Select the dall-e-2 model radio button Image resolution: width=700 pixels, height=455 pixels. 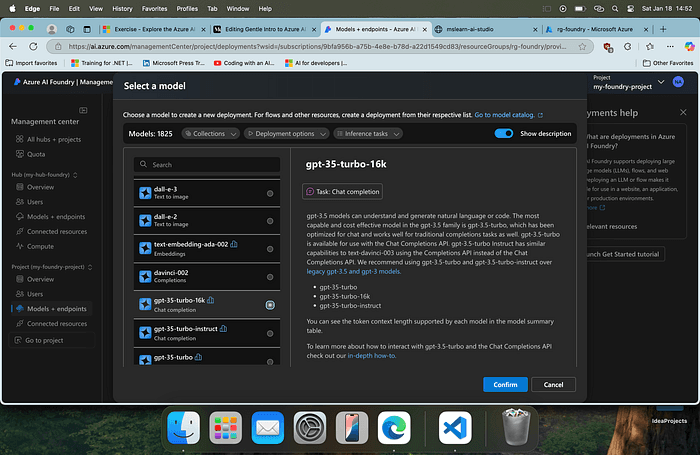pyautogui.click(x=270, y=221)
